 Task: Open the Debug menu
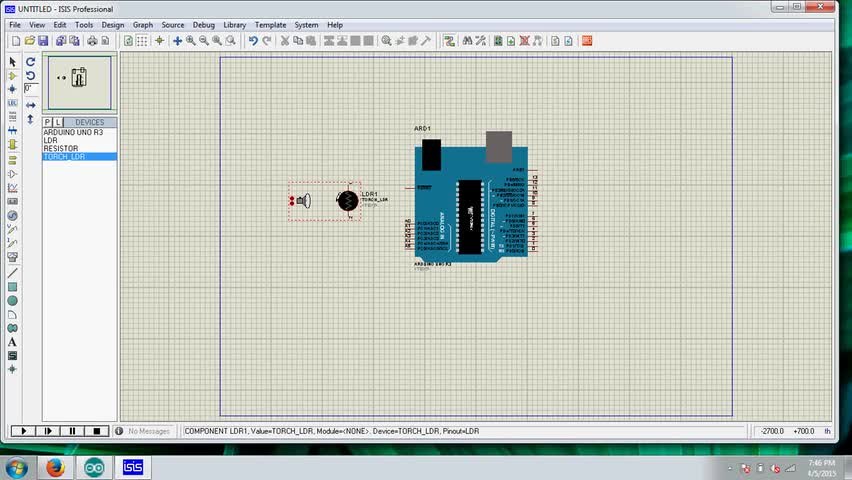click(204, 25)
